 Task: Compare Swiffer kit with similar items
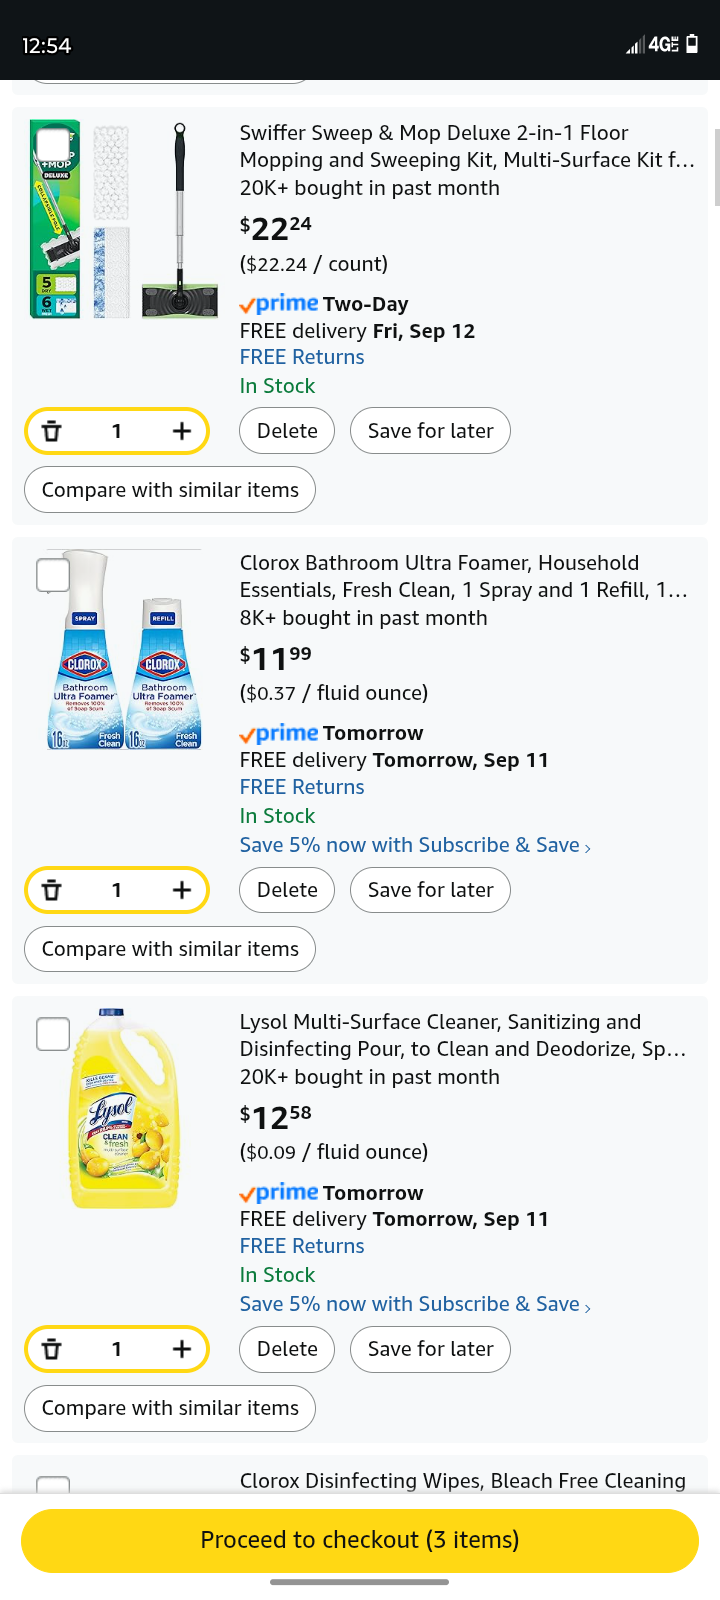pos(170,490)
